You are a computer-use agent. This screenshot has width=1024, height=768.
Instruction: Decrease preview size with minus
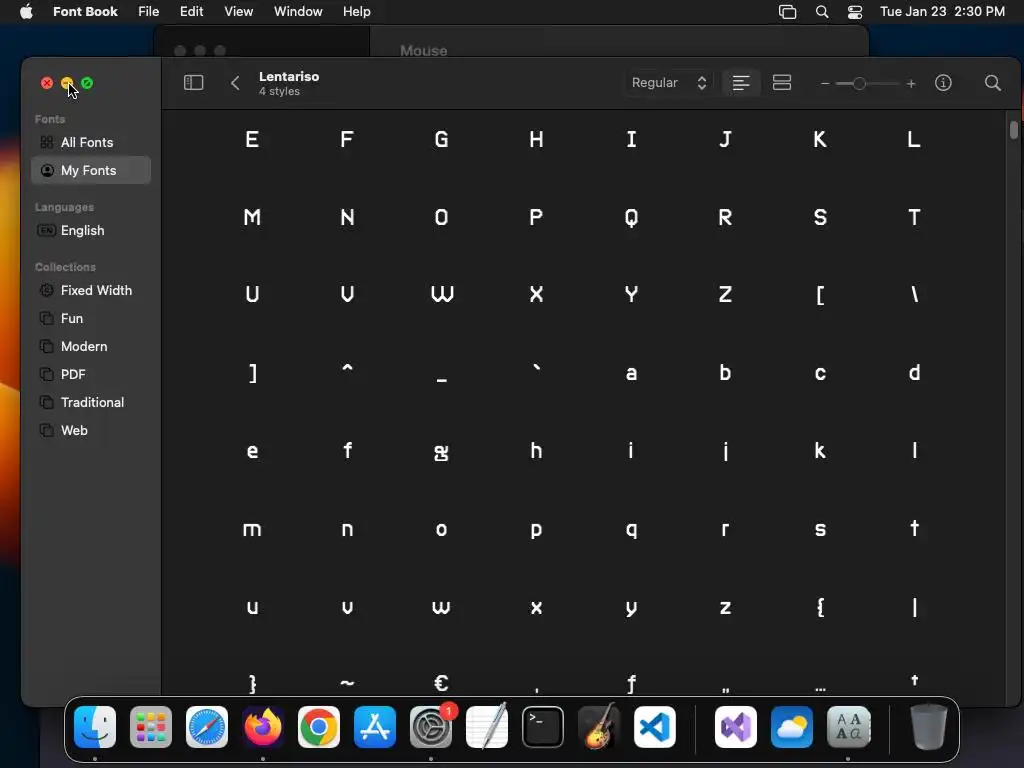tap(825, 84)
